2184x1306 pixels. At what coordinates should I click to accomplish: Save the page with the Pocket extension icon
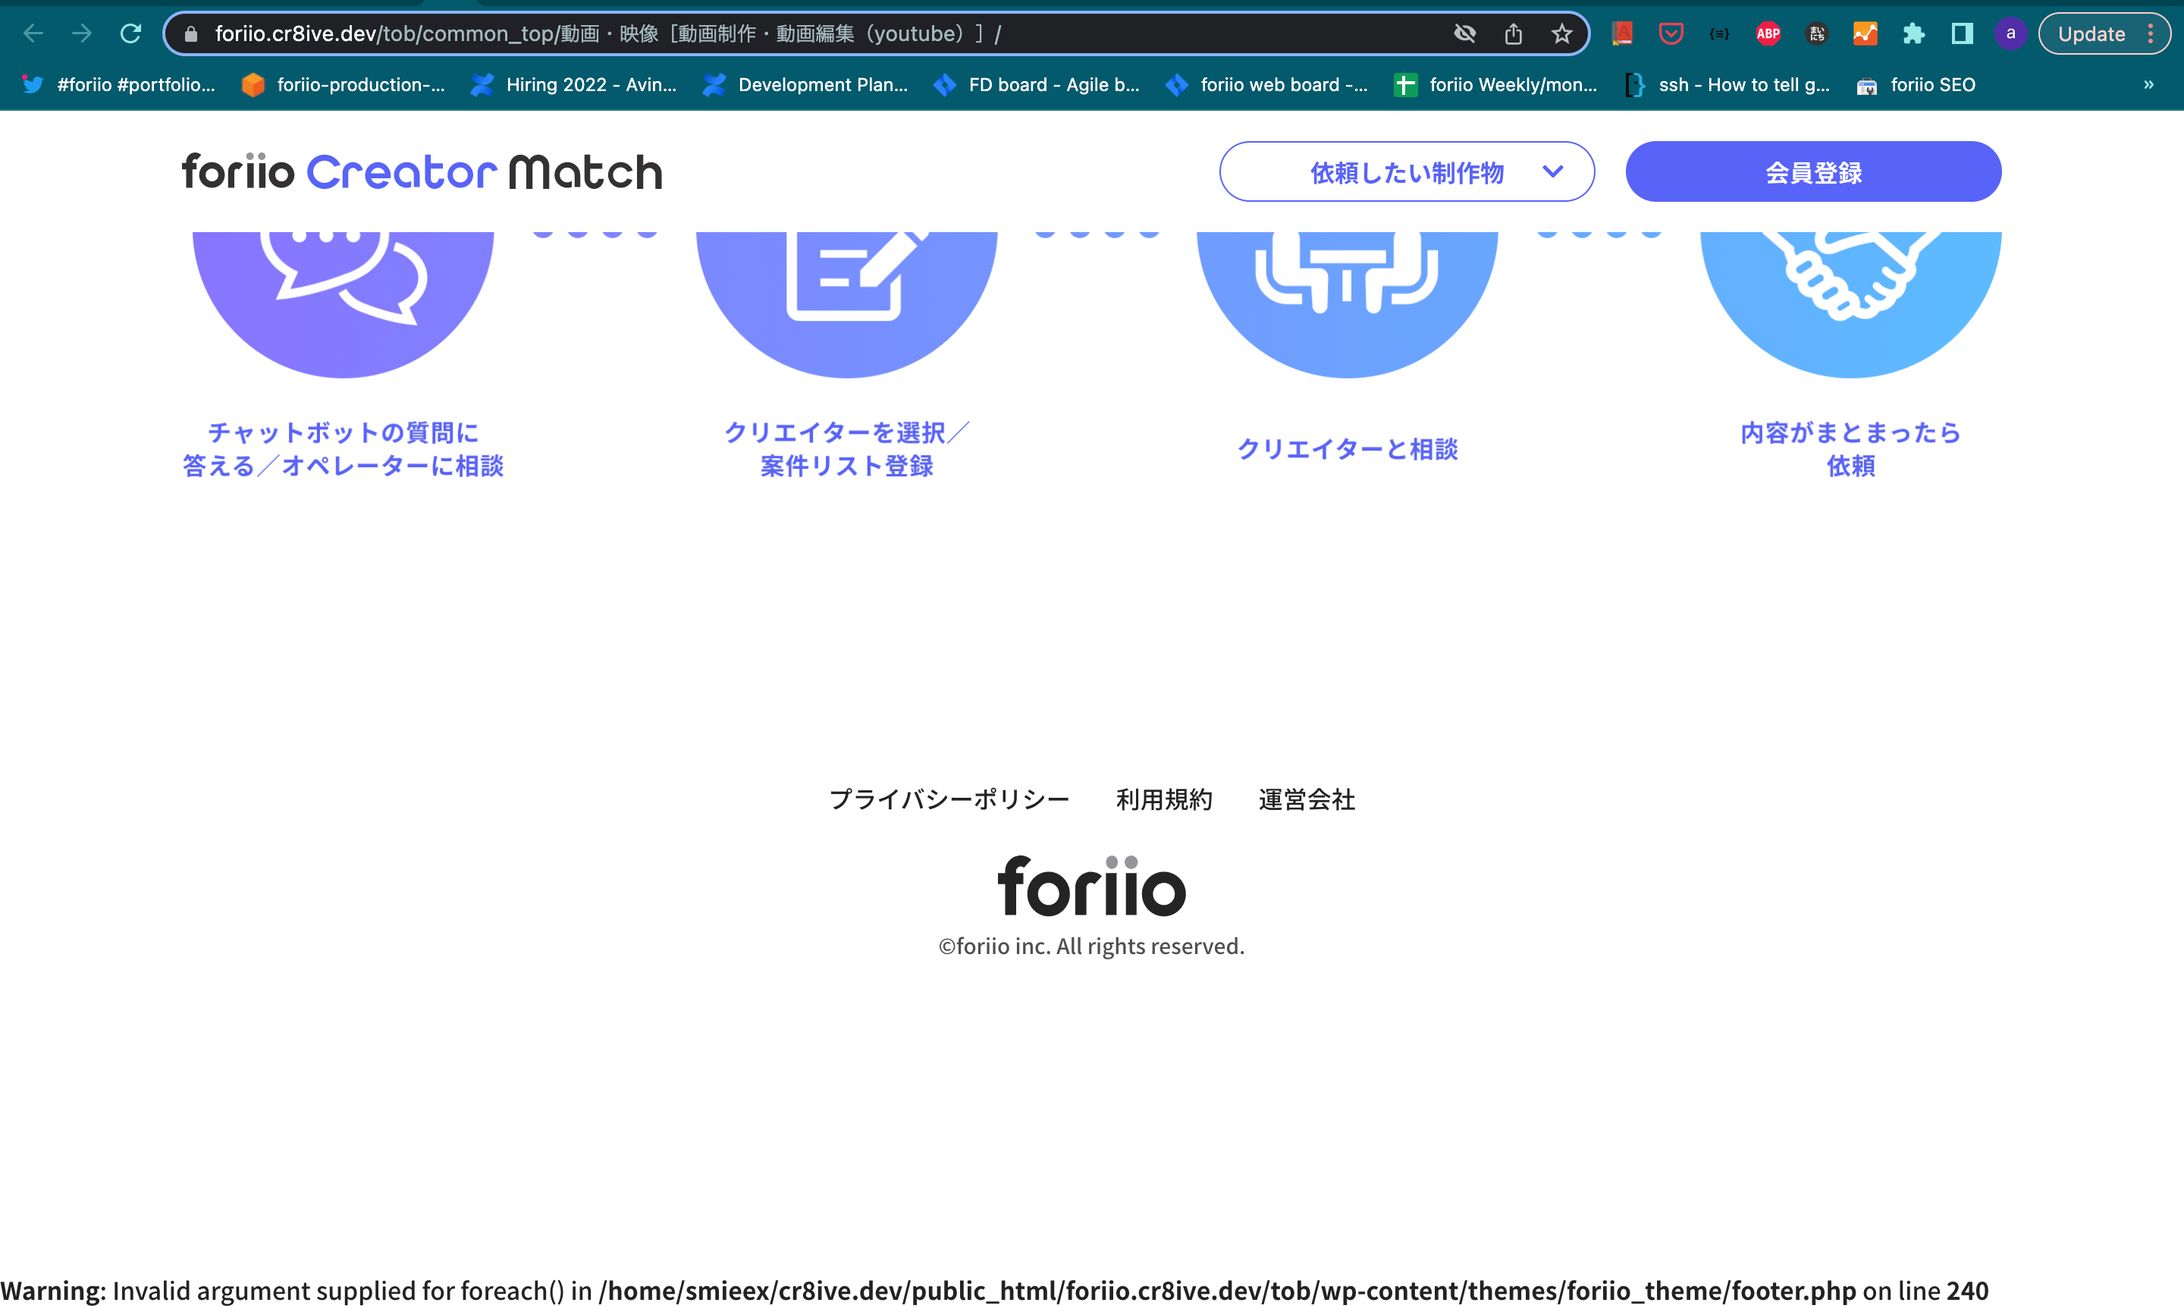1670,33
